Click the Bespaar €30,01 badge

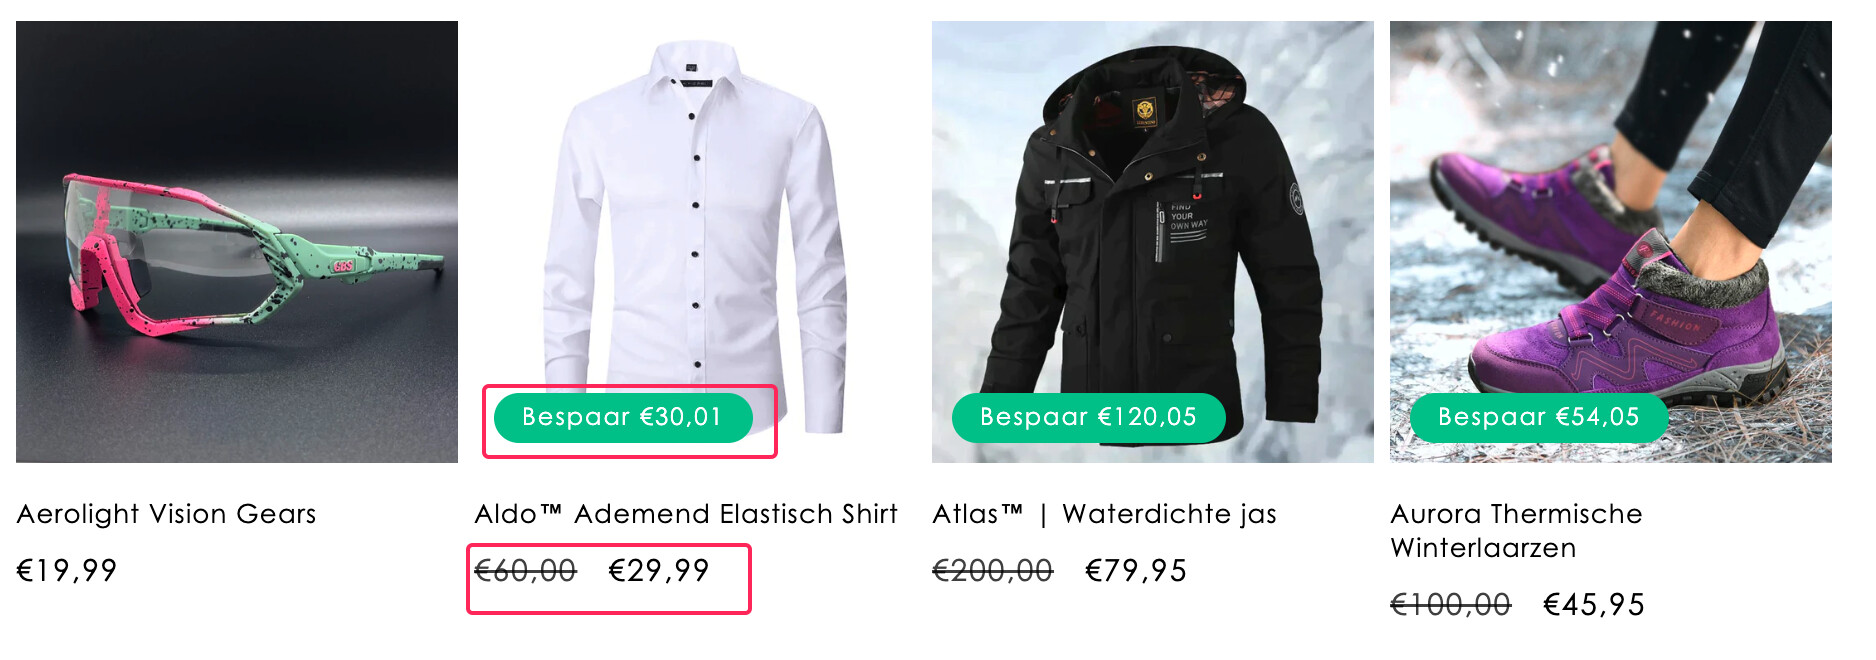[x=623, y=417]
